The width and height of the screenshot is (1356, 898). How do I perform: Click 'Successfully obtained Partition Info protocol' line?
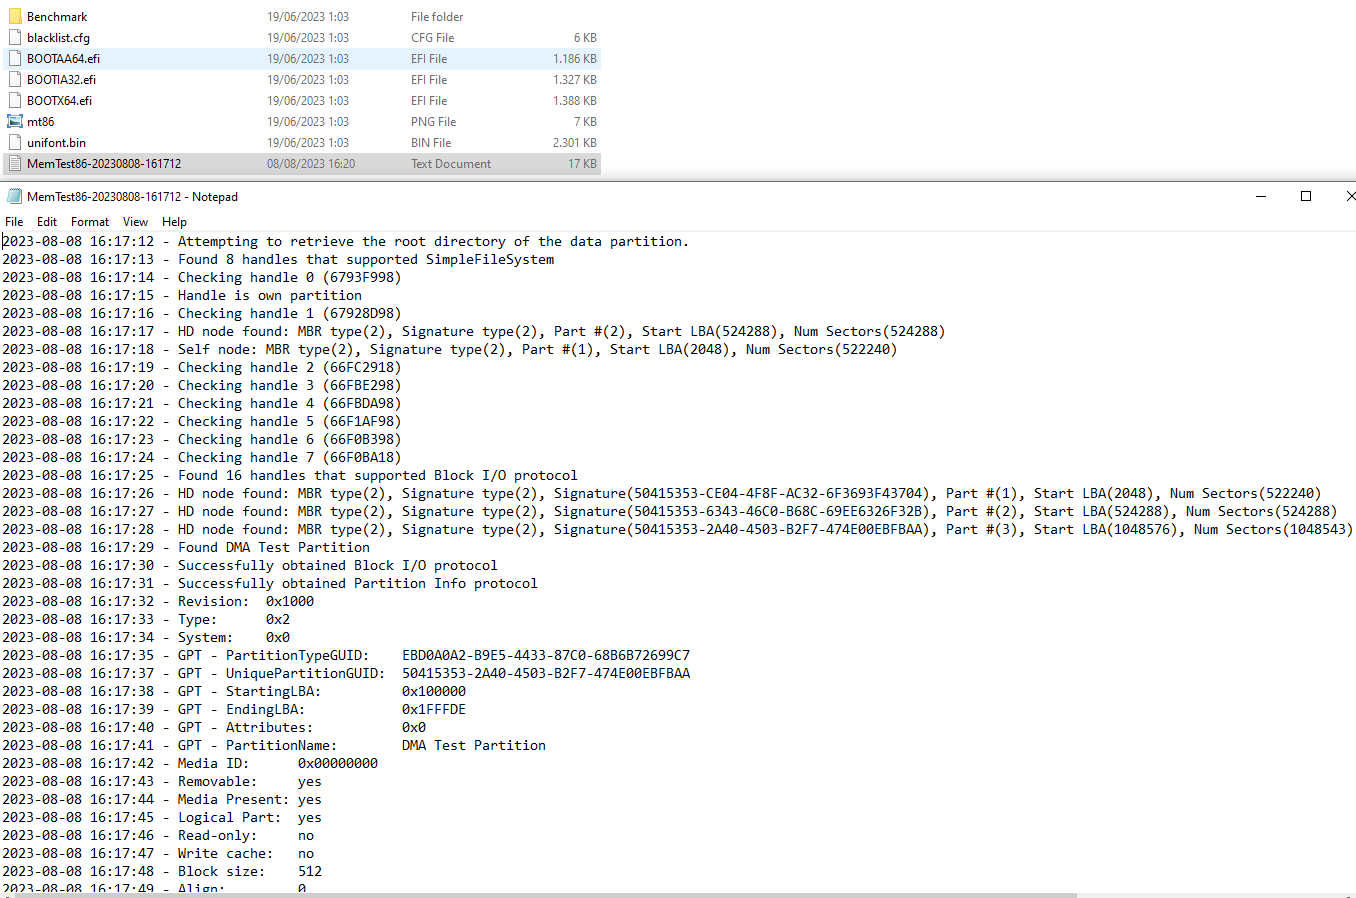click(x=270, y=583)
